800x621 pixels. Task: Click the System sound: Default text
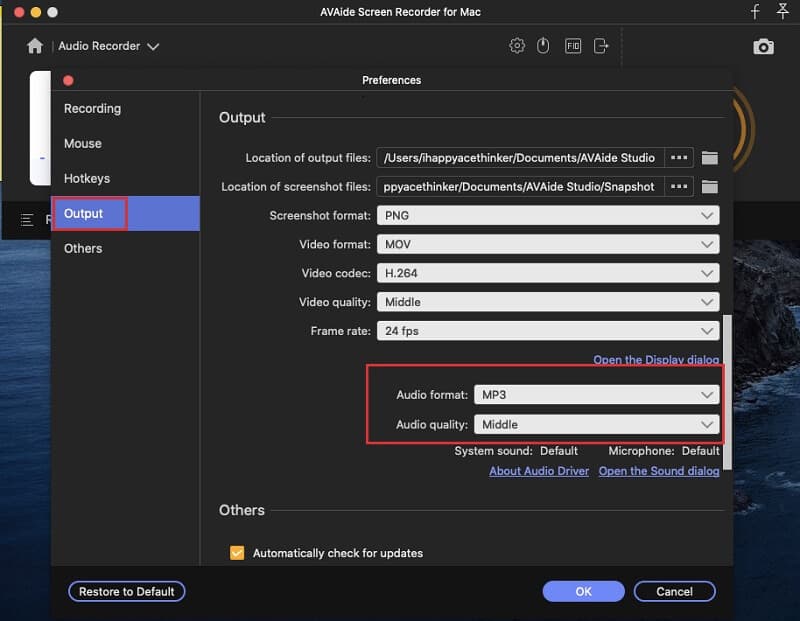pos(516,451)
